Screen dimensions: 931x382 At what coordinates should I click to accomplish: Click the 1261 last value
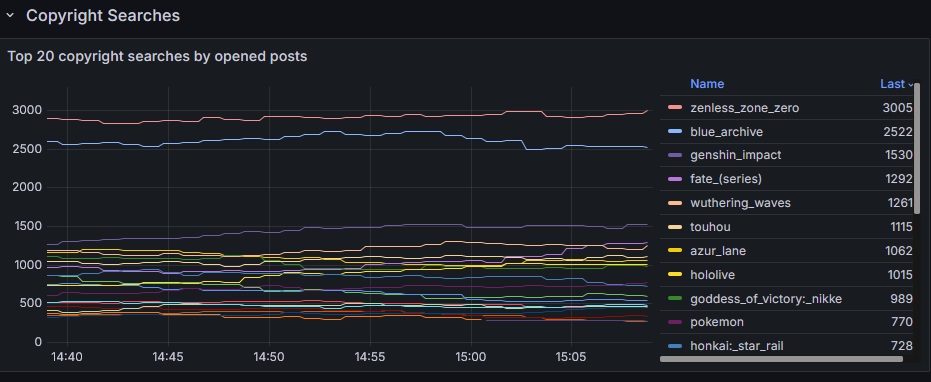(900, 203)
